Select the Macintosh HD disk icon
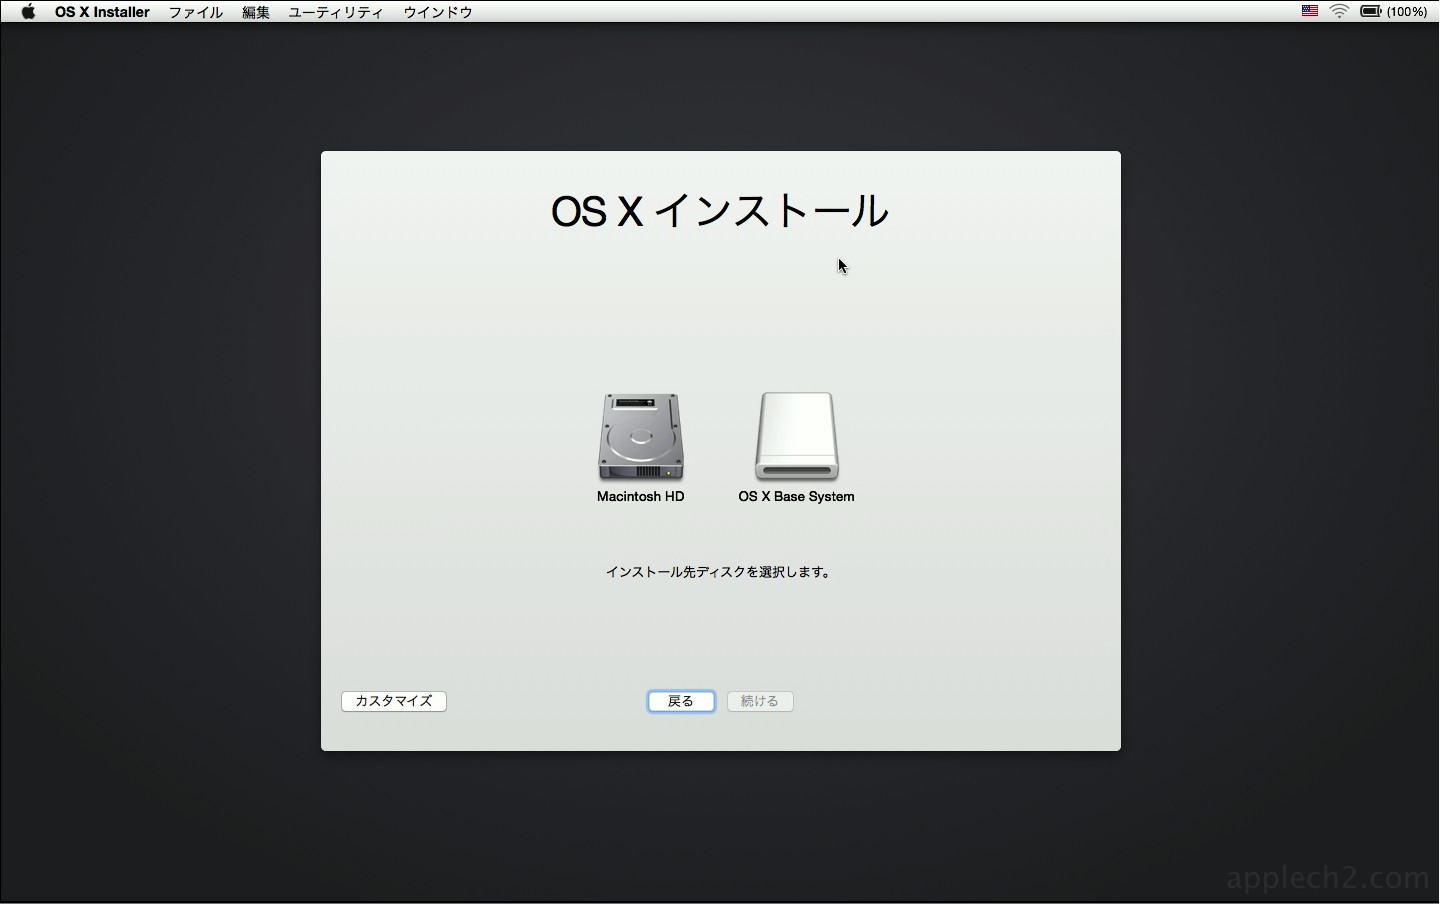Image resolution: width=1440 pixels, height=904 pixels. click(x=641, y=437)
